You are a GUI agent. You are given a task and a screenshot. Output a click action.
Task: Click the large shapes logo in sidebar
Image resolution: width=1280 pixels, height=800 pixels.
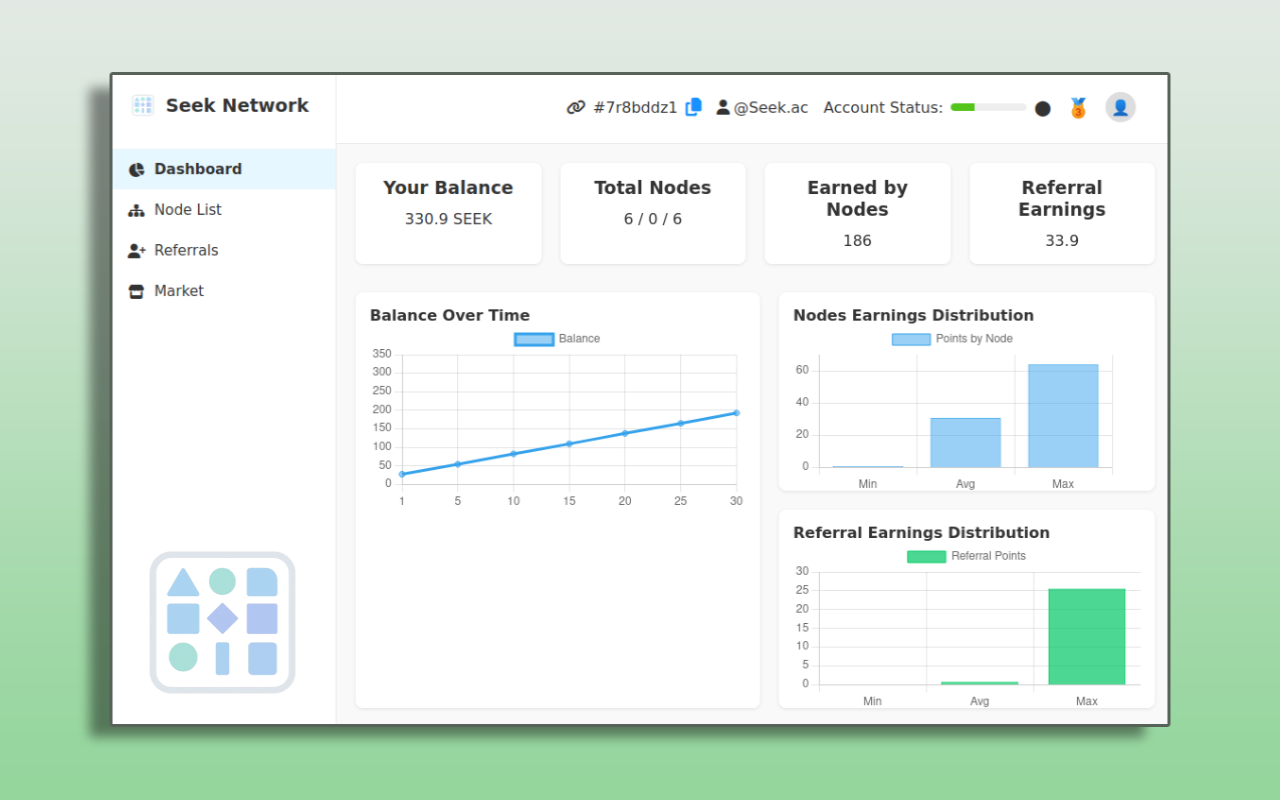point(222,622)
